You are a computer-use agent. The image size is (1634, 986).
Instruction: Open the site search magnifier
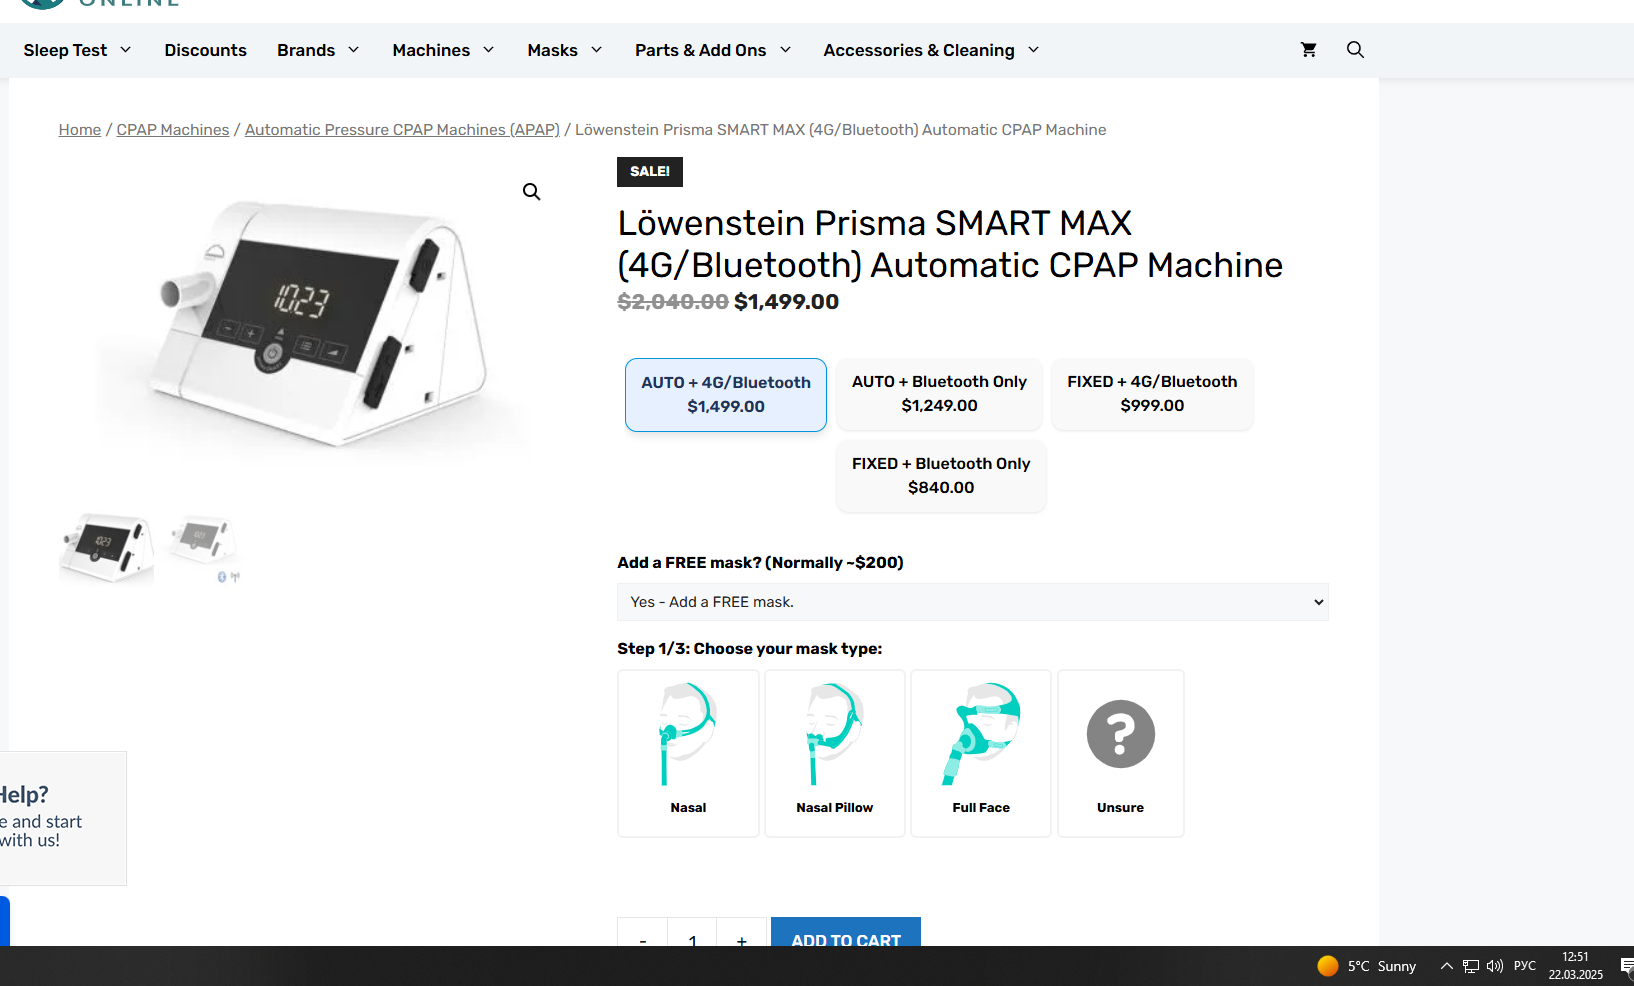pos(1355,50)
